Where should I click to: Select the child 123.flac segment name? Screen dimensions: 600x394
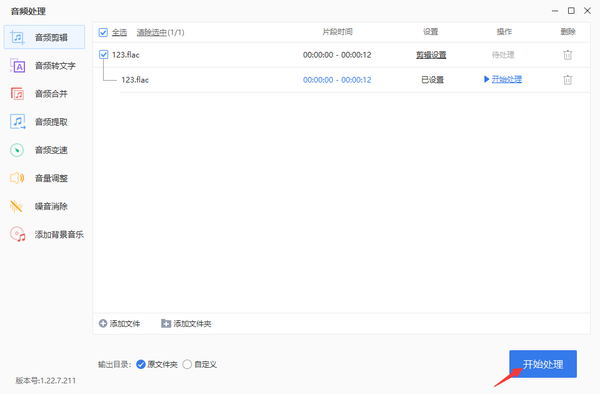(135, 80)
